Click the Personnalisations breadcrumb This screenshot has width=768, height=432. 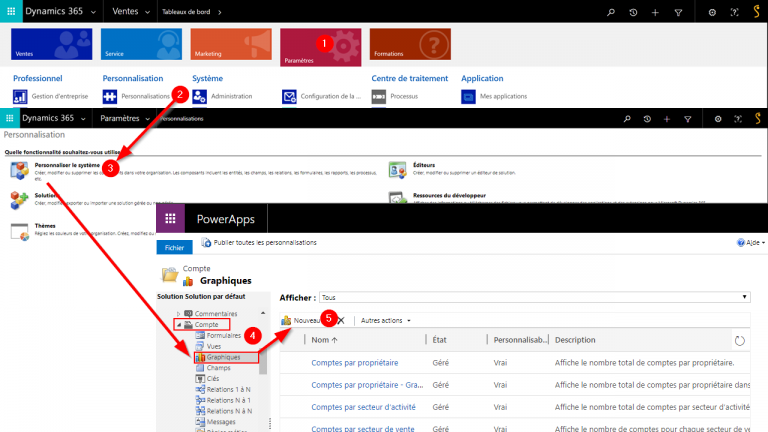[x=182, y=119]
